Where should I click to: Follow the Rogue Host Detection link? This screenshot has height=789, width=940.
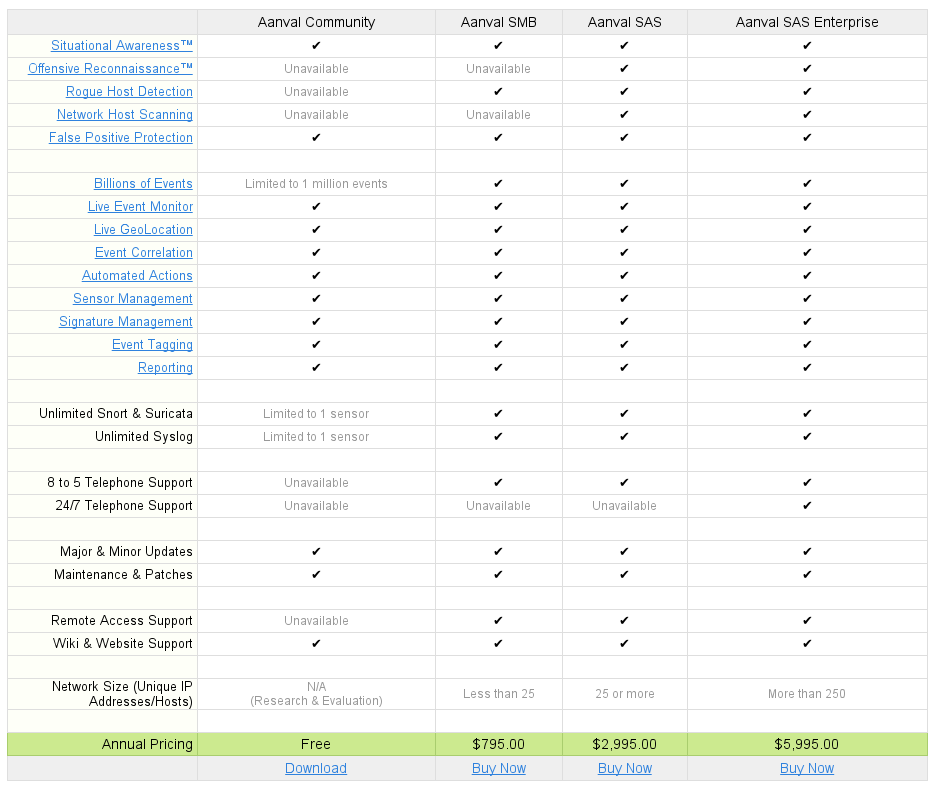(129, 92)
